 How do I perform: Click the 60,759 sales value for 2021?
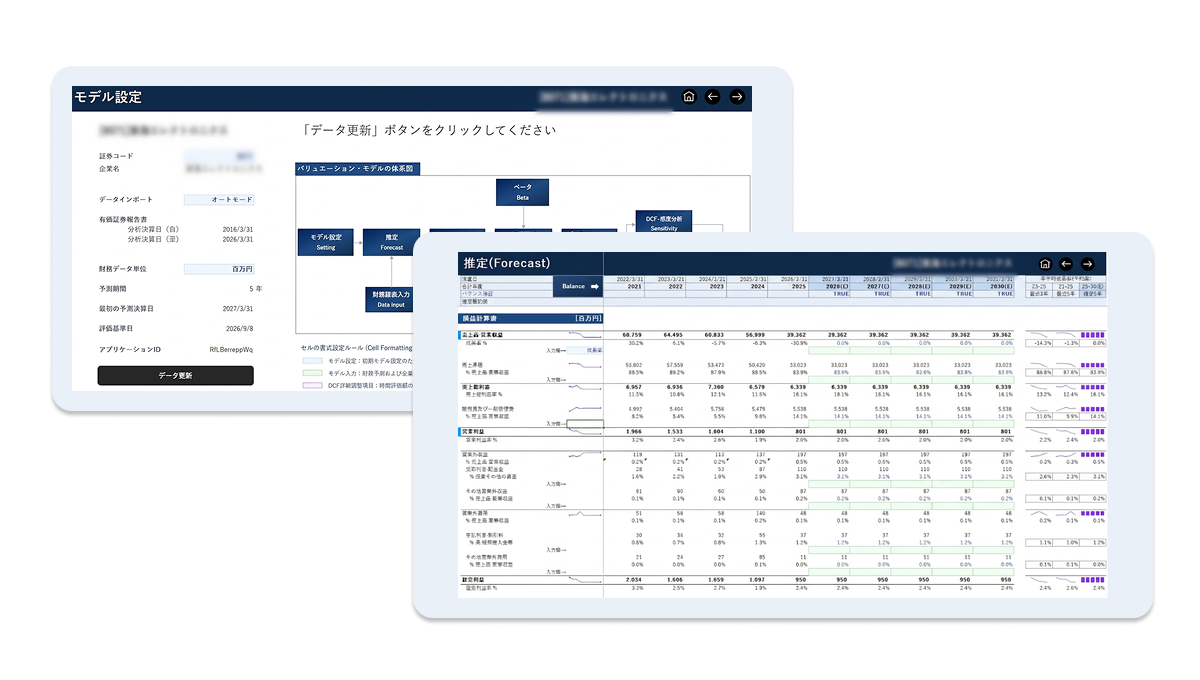(631, 335)
